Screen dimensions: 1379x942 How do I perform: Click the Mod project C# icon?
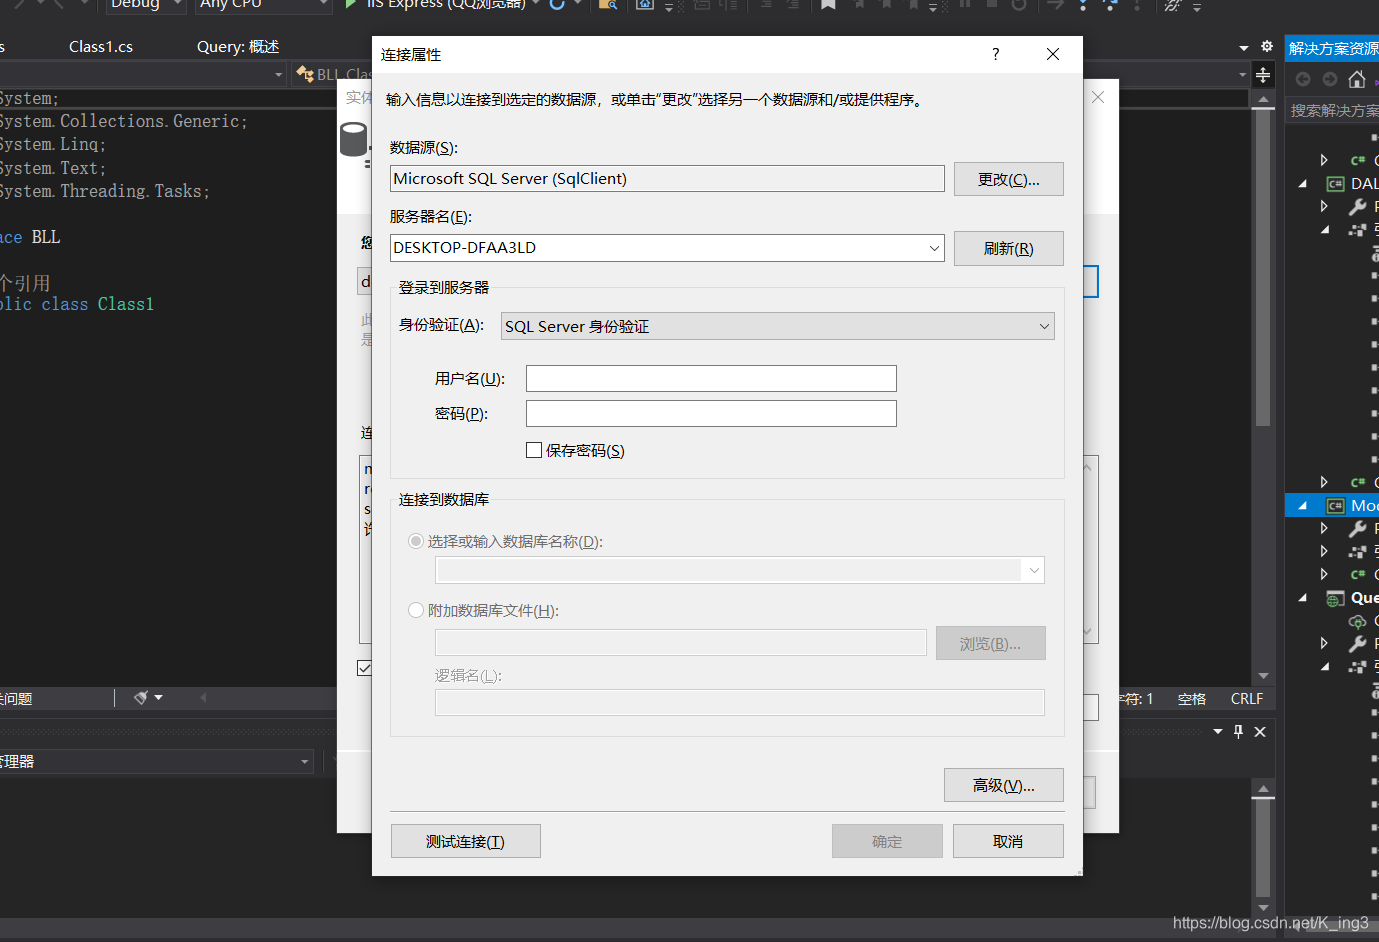pos(1335,505)
